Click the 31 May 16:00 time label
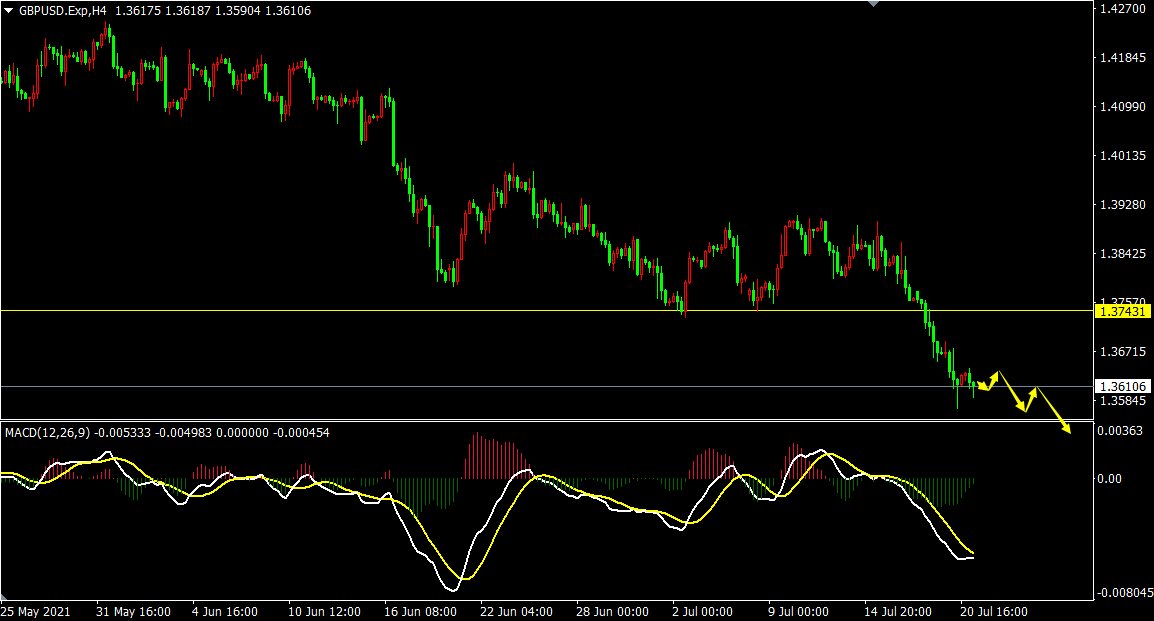The image size is (1154, 621). point(133,611)
